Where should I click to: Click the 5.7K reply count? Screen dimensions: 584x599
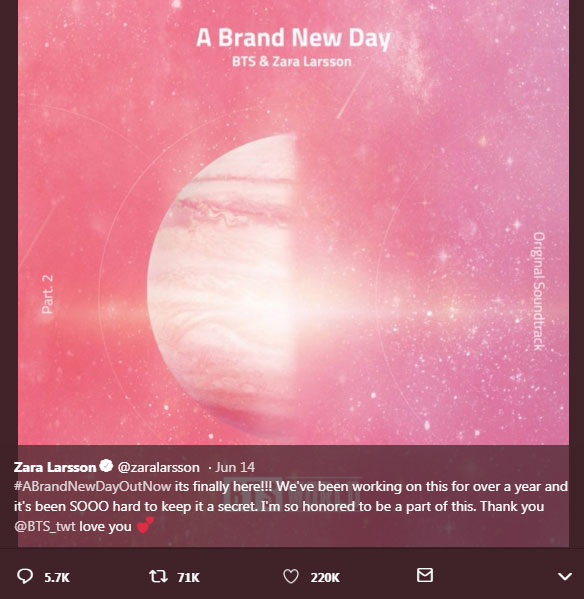[x=57, y=577]
